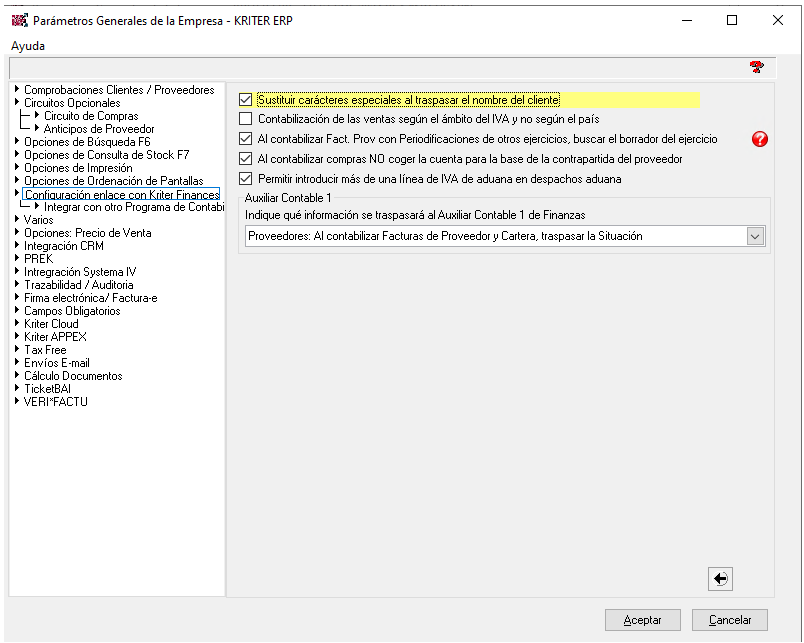
Task: Enable Contabilización de las ventas según ámbito IVA
Action: click(x=246, y=119)
